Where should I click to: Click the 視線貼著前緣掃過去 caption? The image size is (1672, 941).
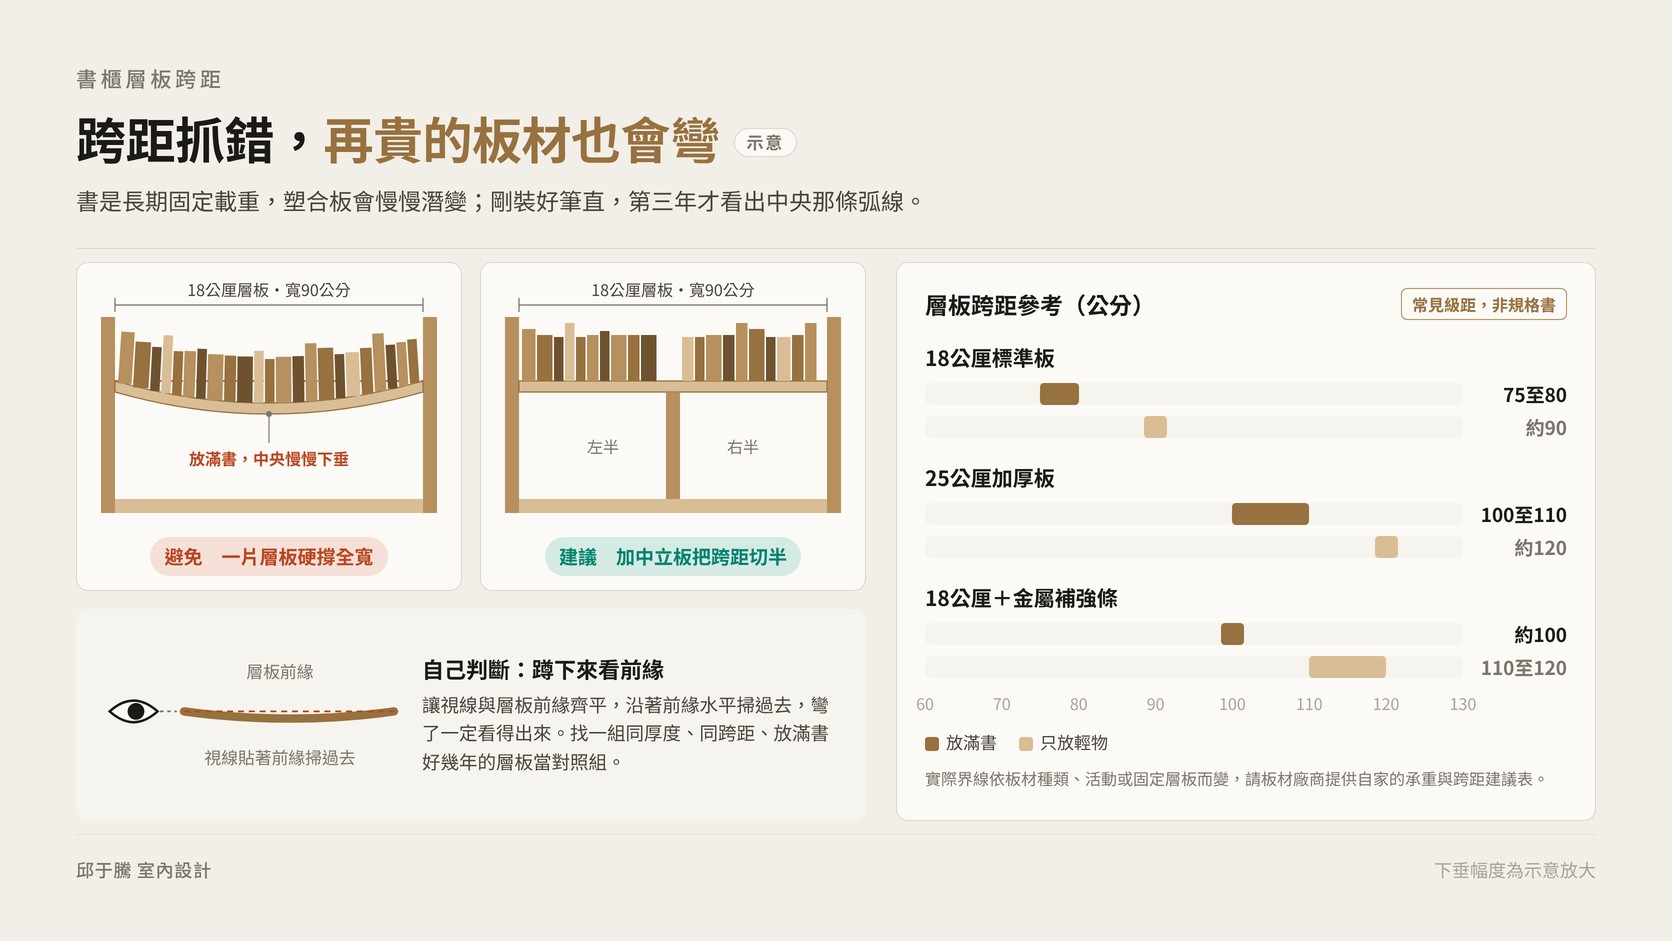[280, 758]
